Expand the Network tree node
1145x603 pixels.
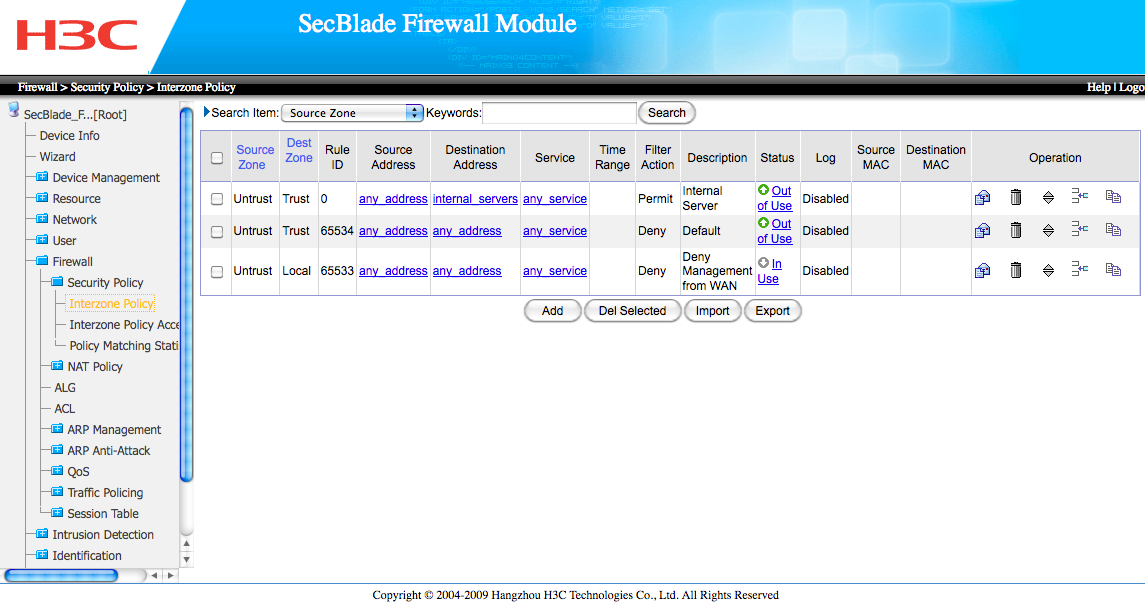pyautogui.click(x=42, y=219)
